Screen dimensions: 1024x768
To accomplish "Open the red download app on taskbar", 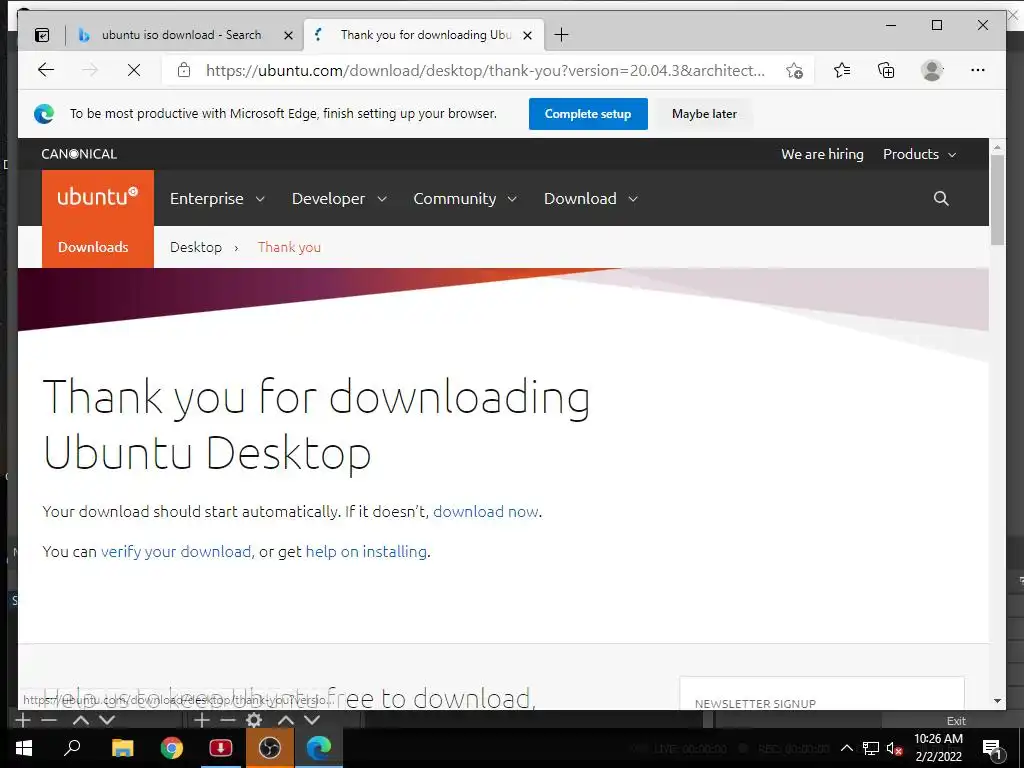I will 221,748.
